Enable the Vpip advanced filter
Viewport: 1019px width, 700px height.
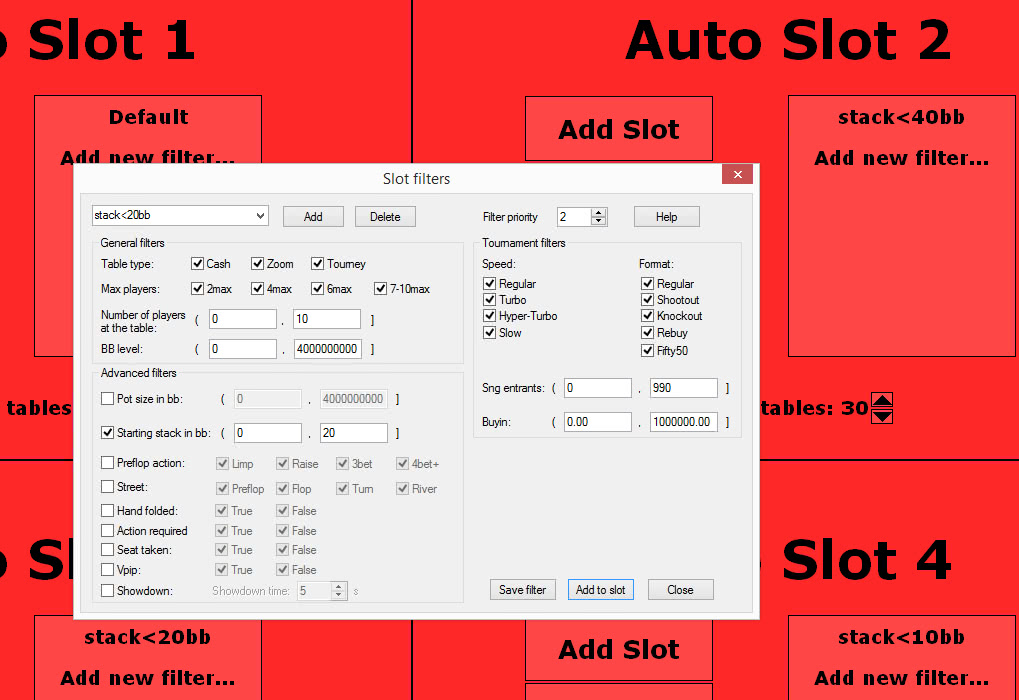pos(107,569)
